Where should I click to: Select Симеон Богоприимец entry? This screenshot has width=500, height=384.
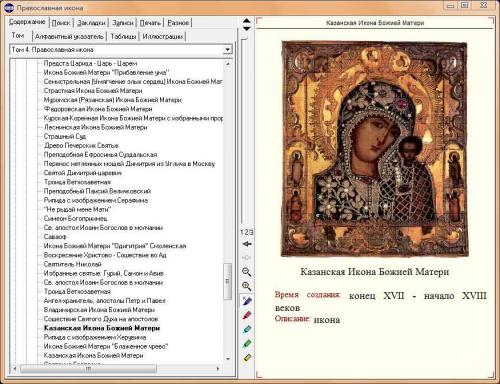(x=75, y=218)
